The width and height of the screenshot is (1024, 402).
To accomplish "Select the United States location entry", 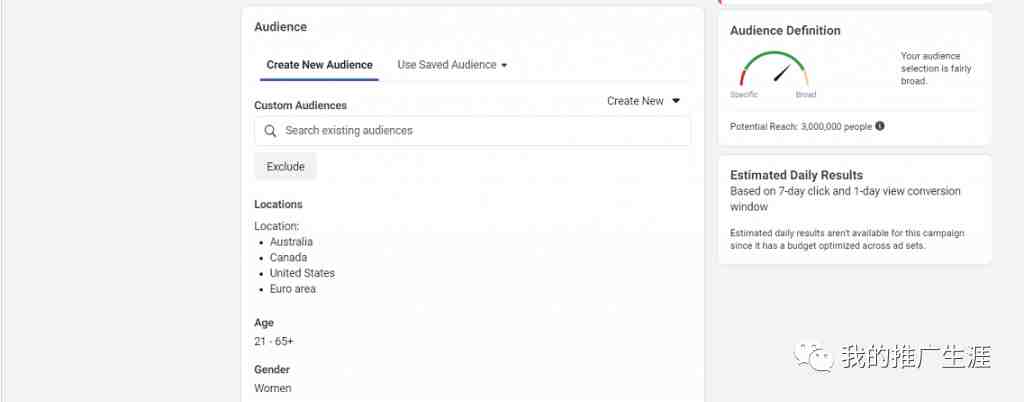I will [302, 273].
